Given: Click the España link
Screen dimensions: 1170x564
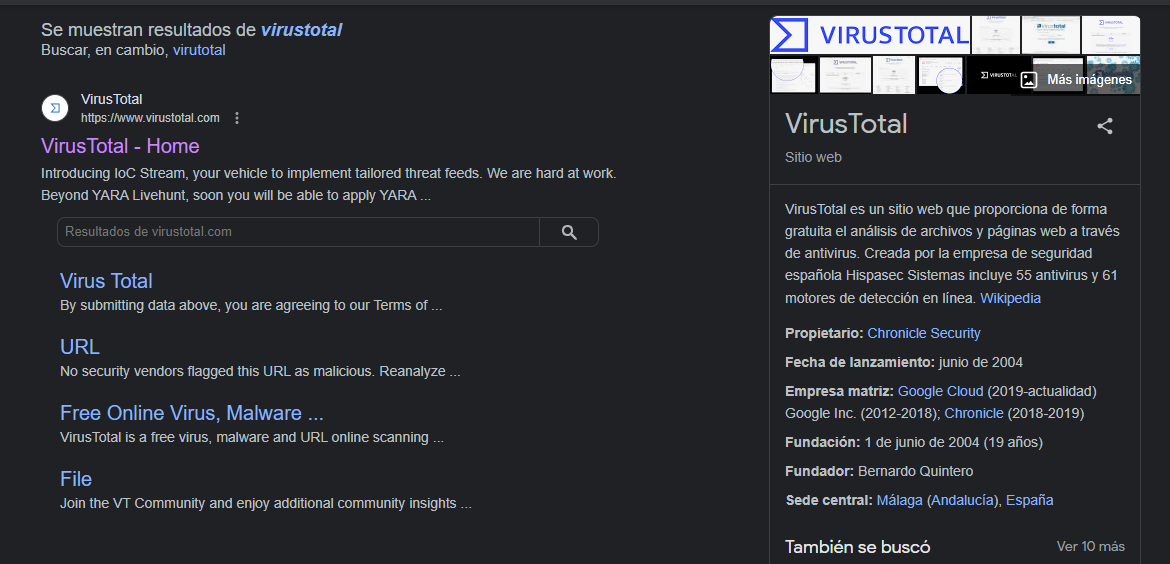Looking at the screenshot, I should tap(1030, 500).
